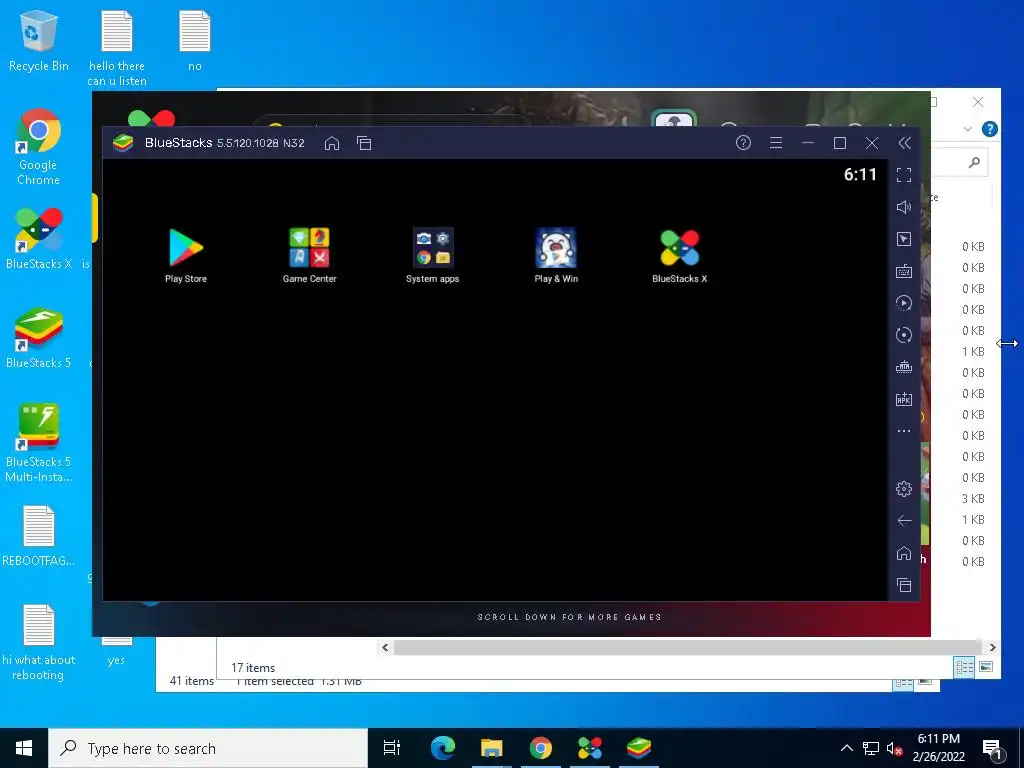Expand the File Explorer ribbon chevron
Screen dimensions: 1024x768
pyautogui.click(x=968, y=129)
